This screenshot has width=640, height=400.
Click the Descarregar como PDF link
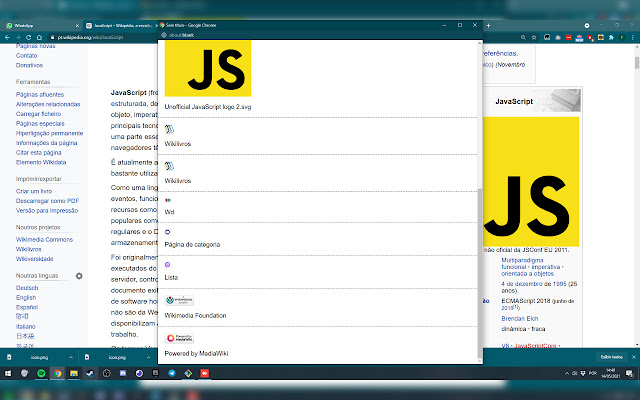click(49, 201)
